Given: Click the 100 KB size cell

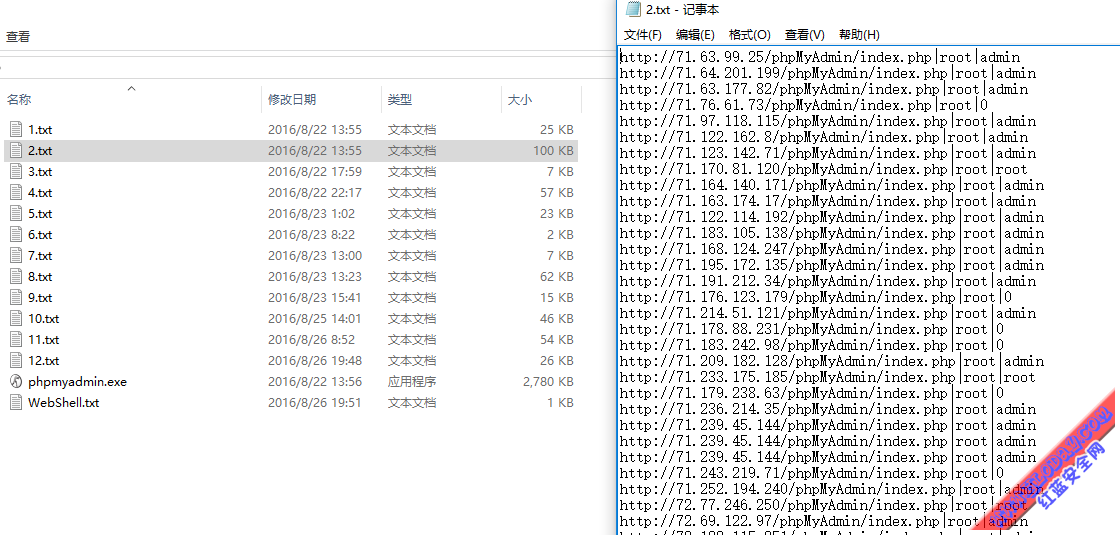Looking at the screenshot, I should pyautogui.click(x=553, y=151).
